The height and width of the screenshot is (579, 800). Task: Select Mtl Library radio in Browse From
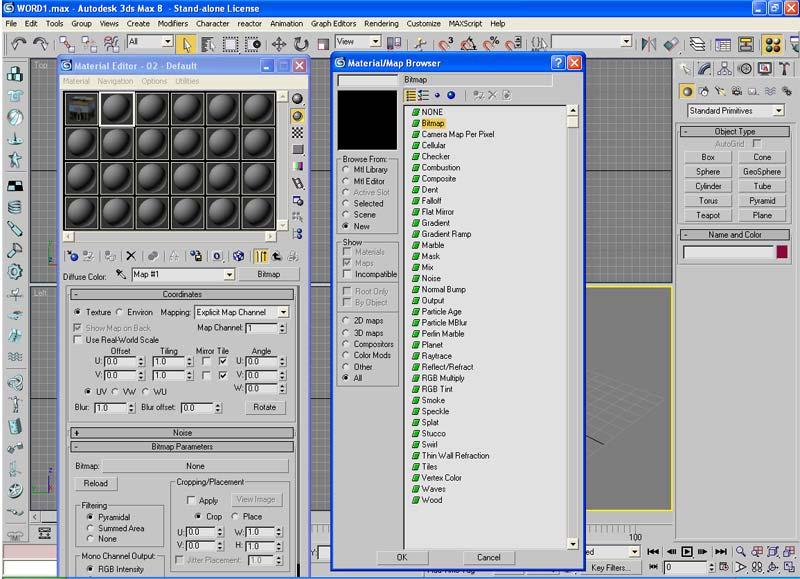[x=345, y=169]
